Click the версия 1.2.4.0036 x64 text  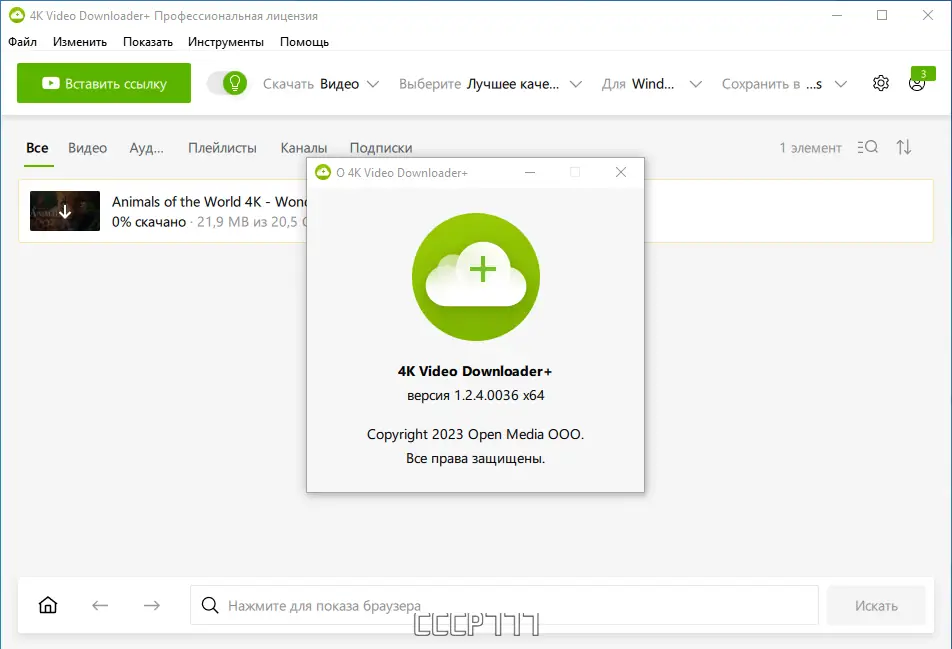coord(475,395)
